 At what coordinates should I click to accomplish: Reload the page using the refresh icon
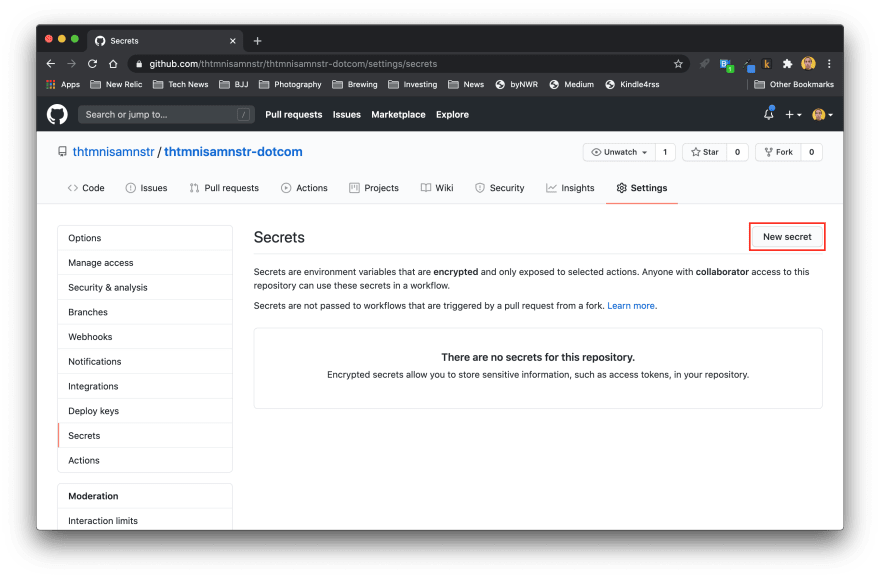click(94, 64)
